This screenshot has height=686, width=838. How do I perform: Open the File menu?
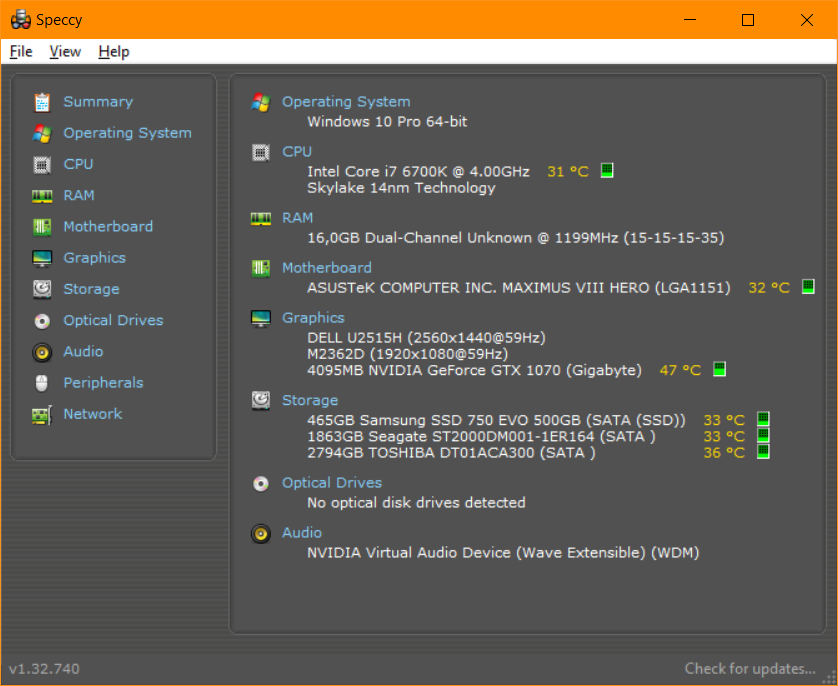pos(21,52)
